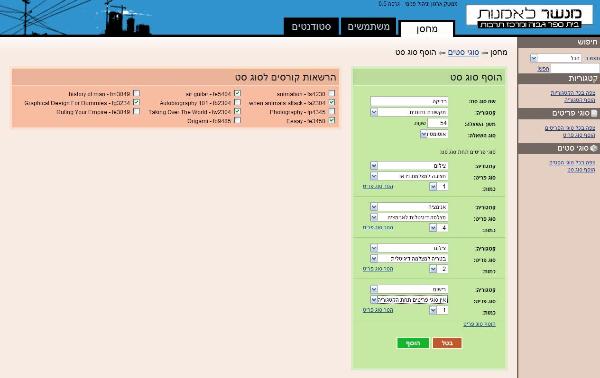This screenshot has width=600, height=378.
Task: Click the art school logo in header
Action: [529, 17]
